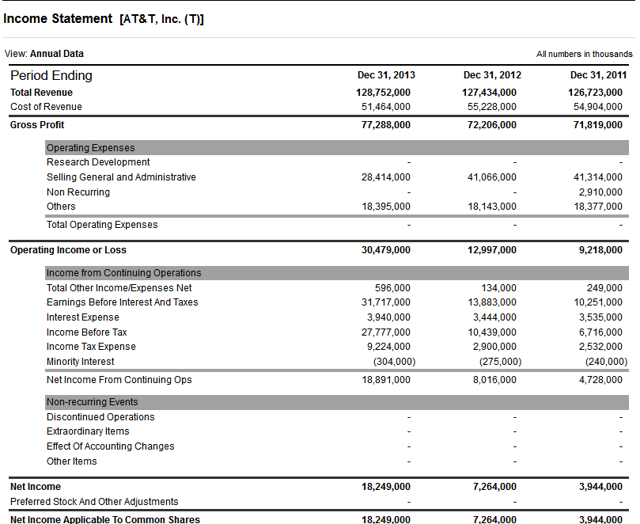Image resolution: width=640 pixels, height=524 pixels.
Task: Select the Interest Expense label
Action: (83, 318)
